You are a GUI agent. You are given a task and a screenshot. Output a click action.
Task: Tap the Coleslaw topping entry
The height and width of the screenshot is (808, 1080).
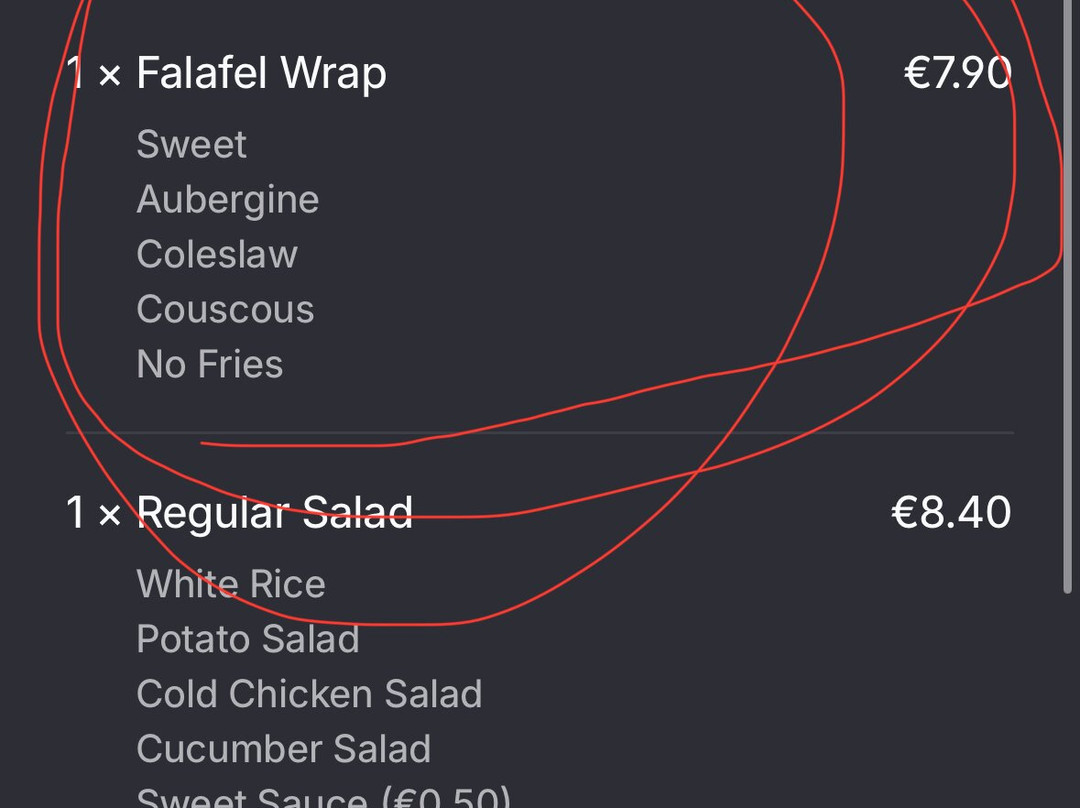click(x=217, y=255)
